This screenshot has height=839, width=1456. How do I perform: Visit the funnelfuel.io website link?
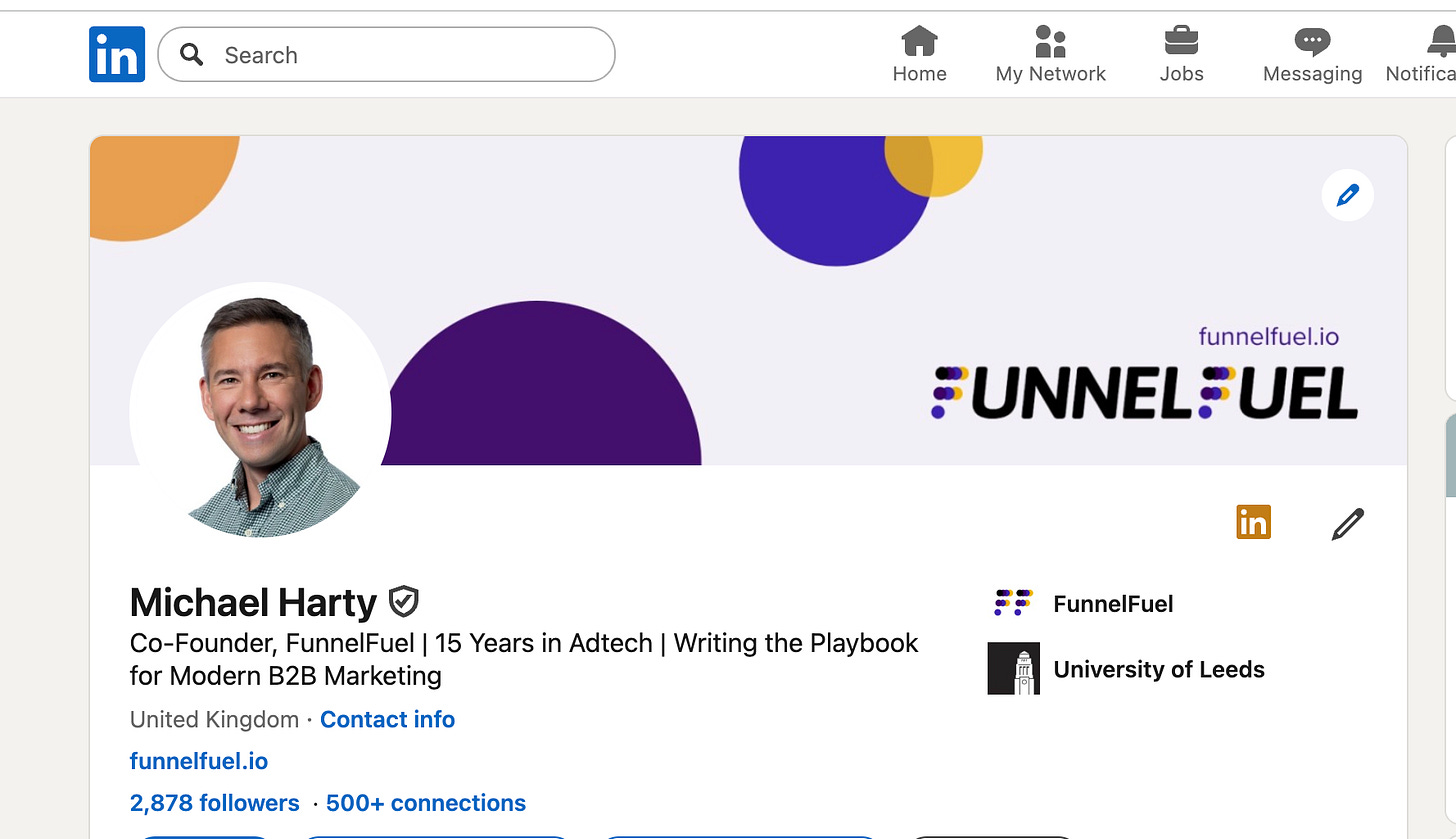(x=199, y=761)
